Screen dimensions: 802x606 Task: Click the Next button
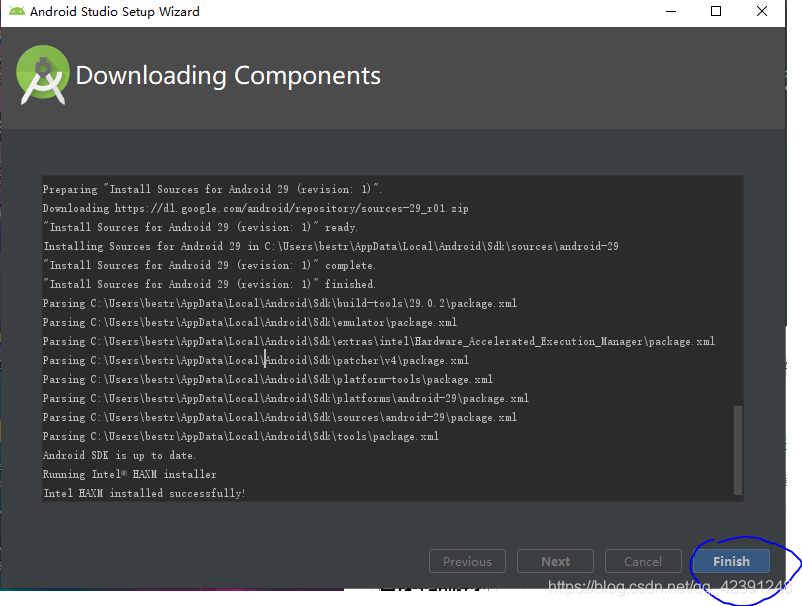[x=555, y=561]
